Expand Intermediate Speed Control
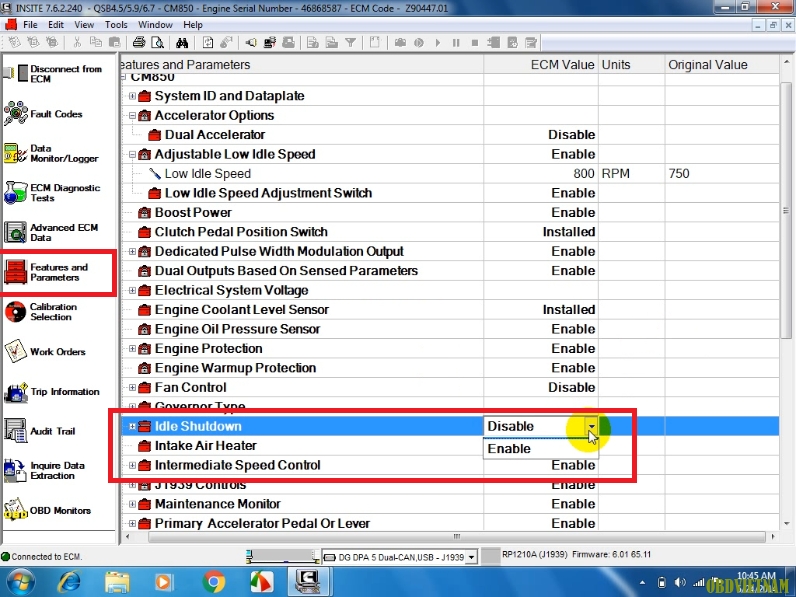 click(x=132, y=465)
